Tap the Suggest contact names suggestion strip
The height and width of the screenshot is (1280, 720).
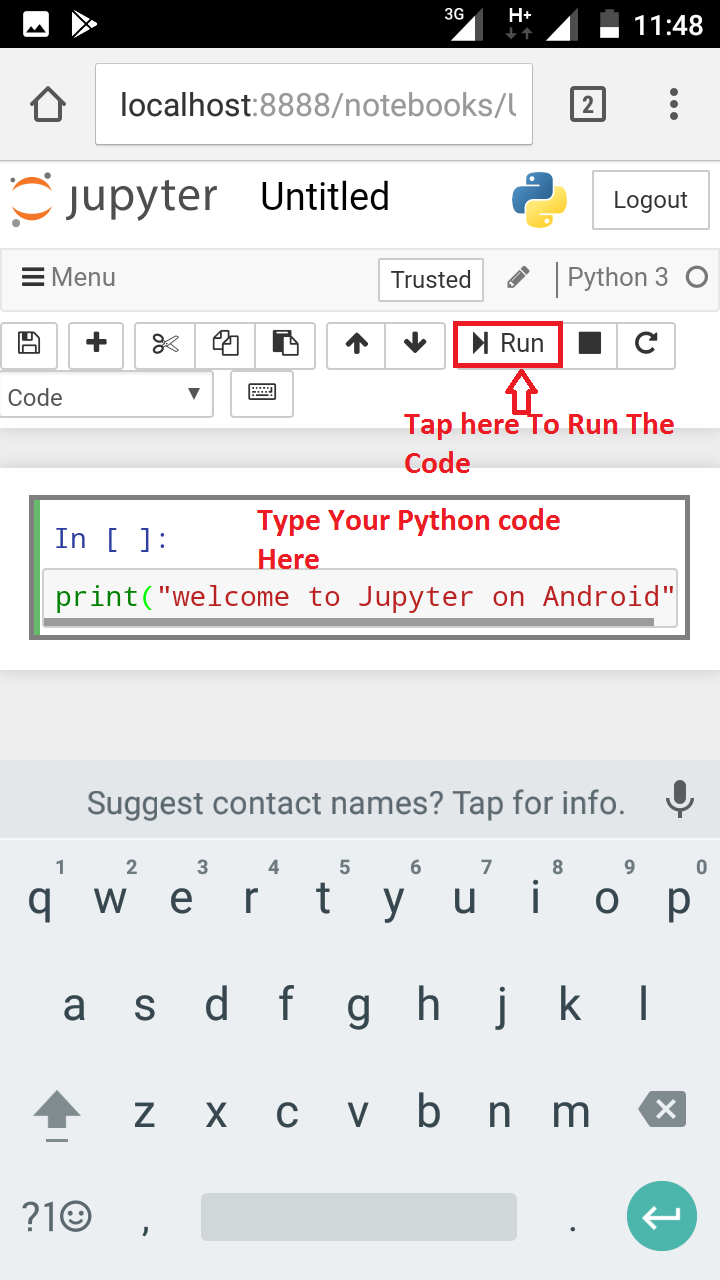point(356,802)
